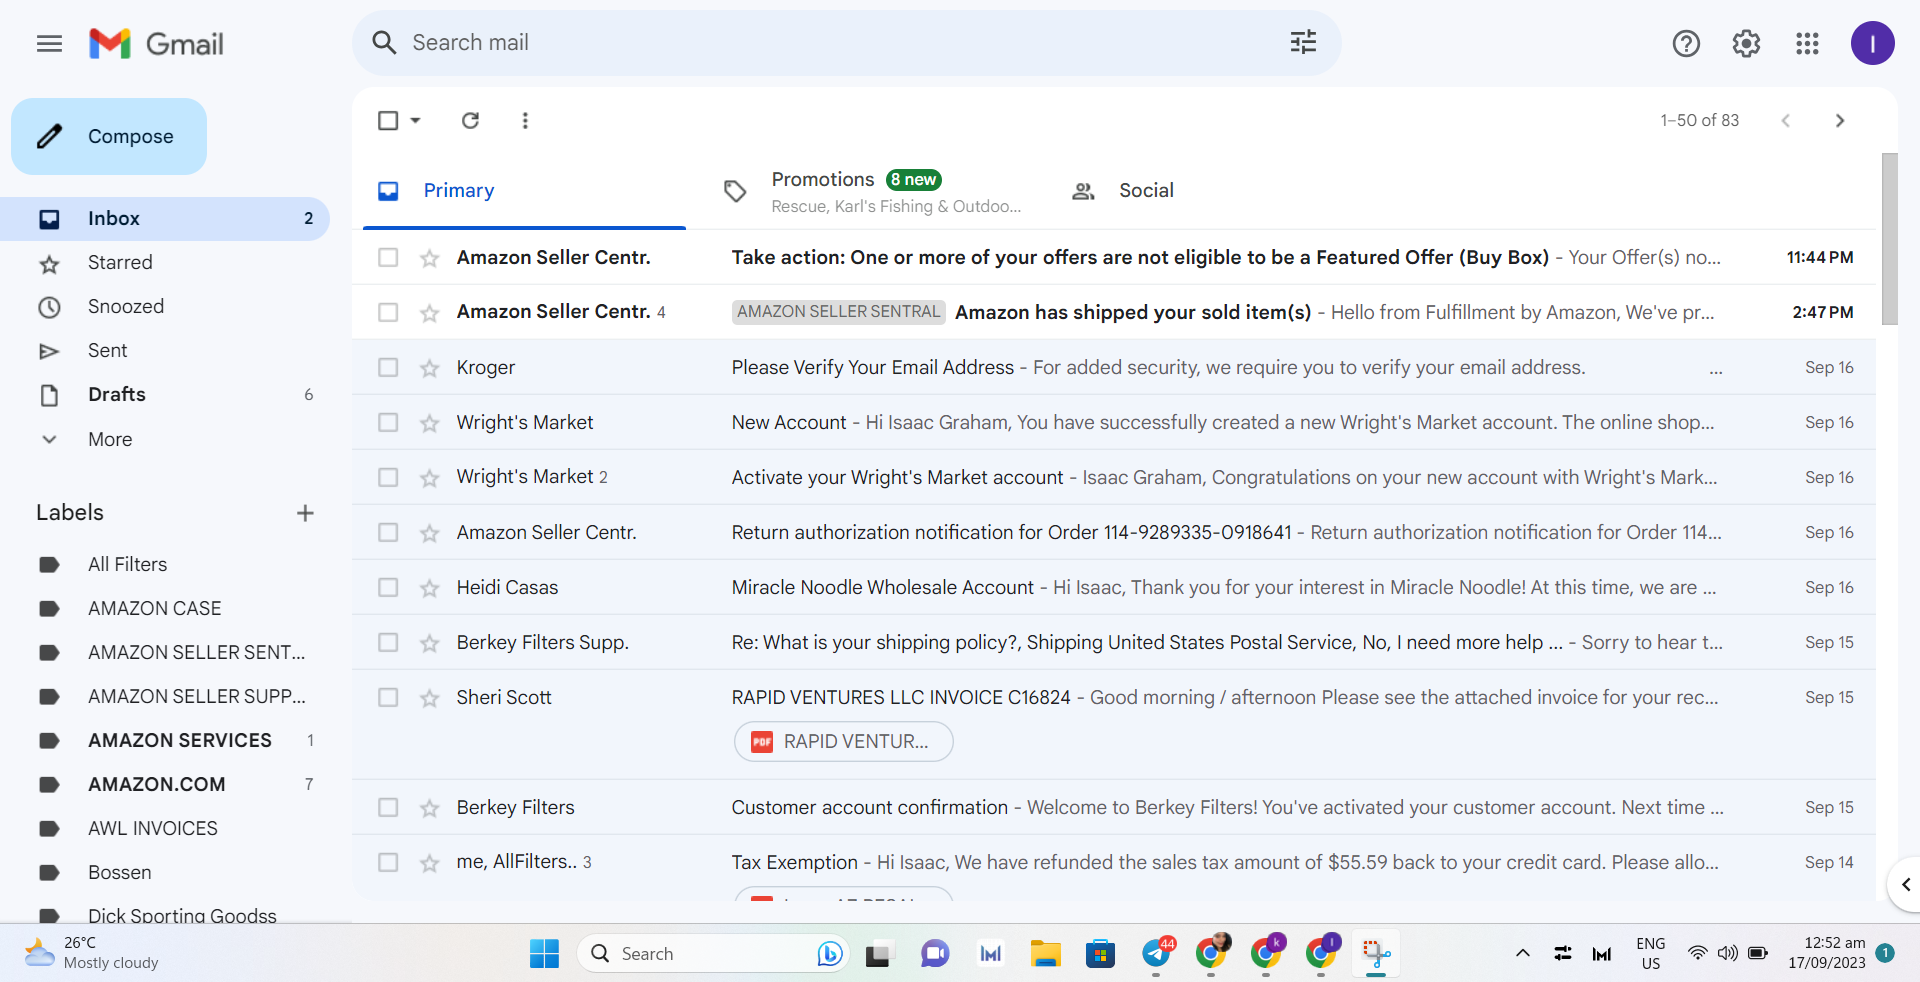Viewport: 1920px width, 982px height.
Task: Click the Search mail field
Action: [x=846, y=43]
